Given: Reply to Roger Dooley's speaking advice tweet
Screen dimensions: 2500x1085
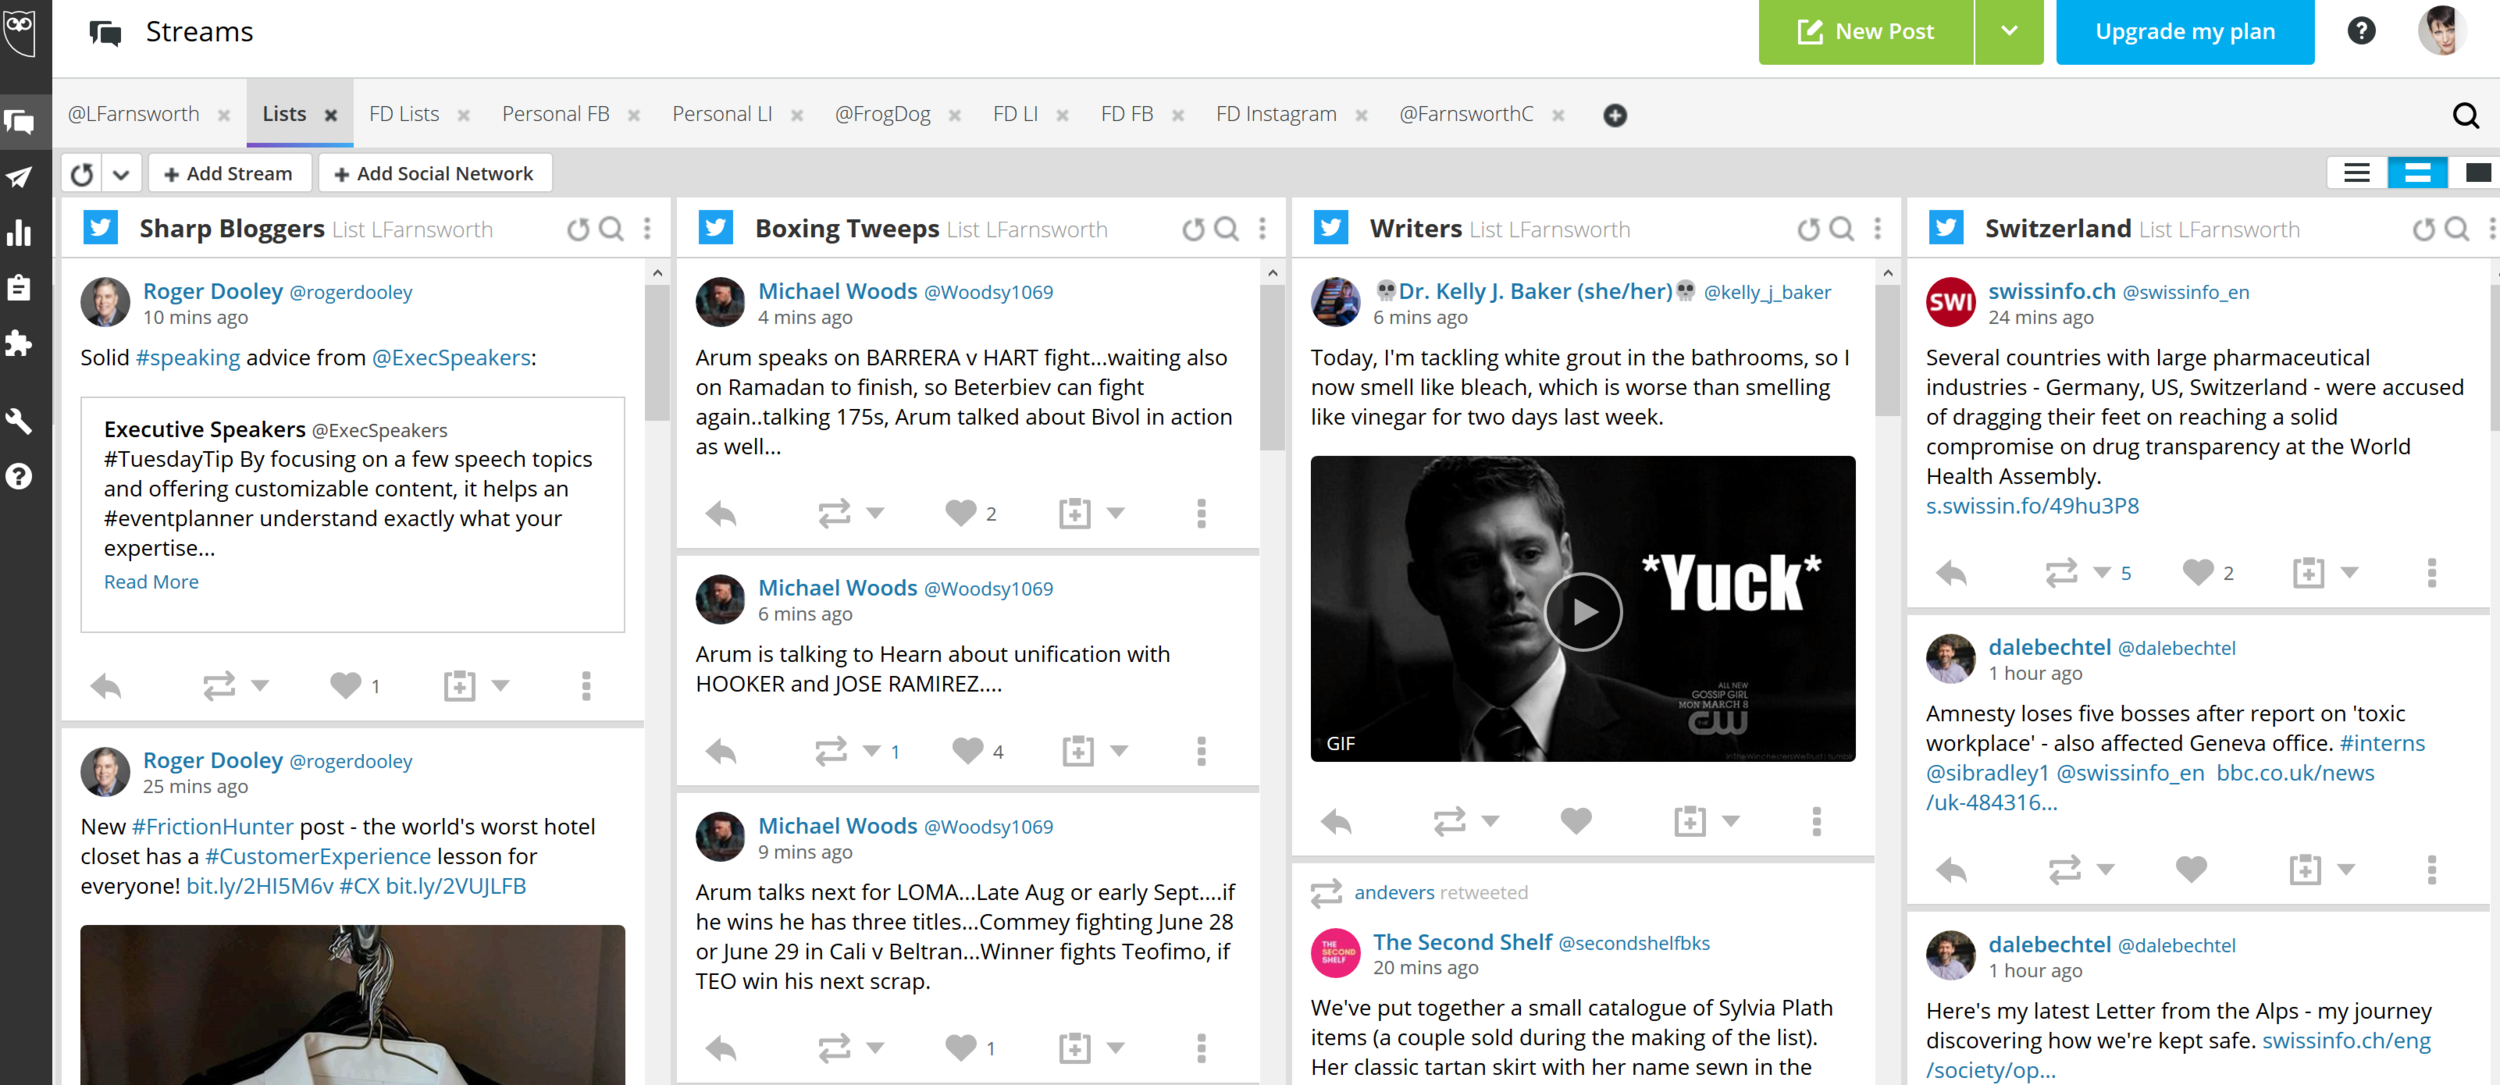Looking at the screenshot, I should 105,686.
